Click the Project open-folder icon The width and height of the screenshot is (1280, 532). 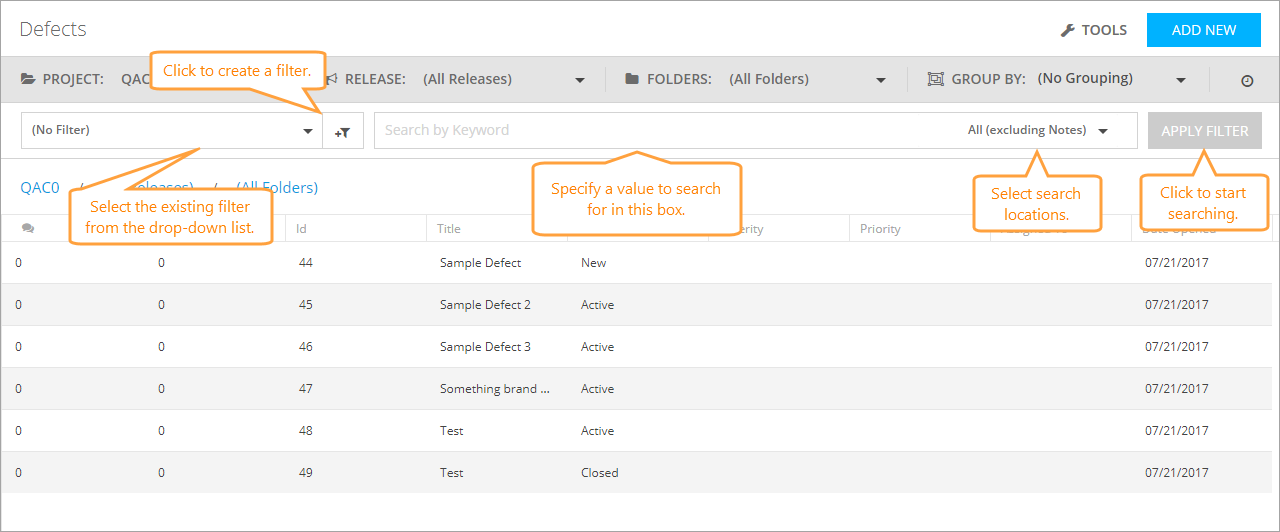pyautogui.click(x=28, y=79)
